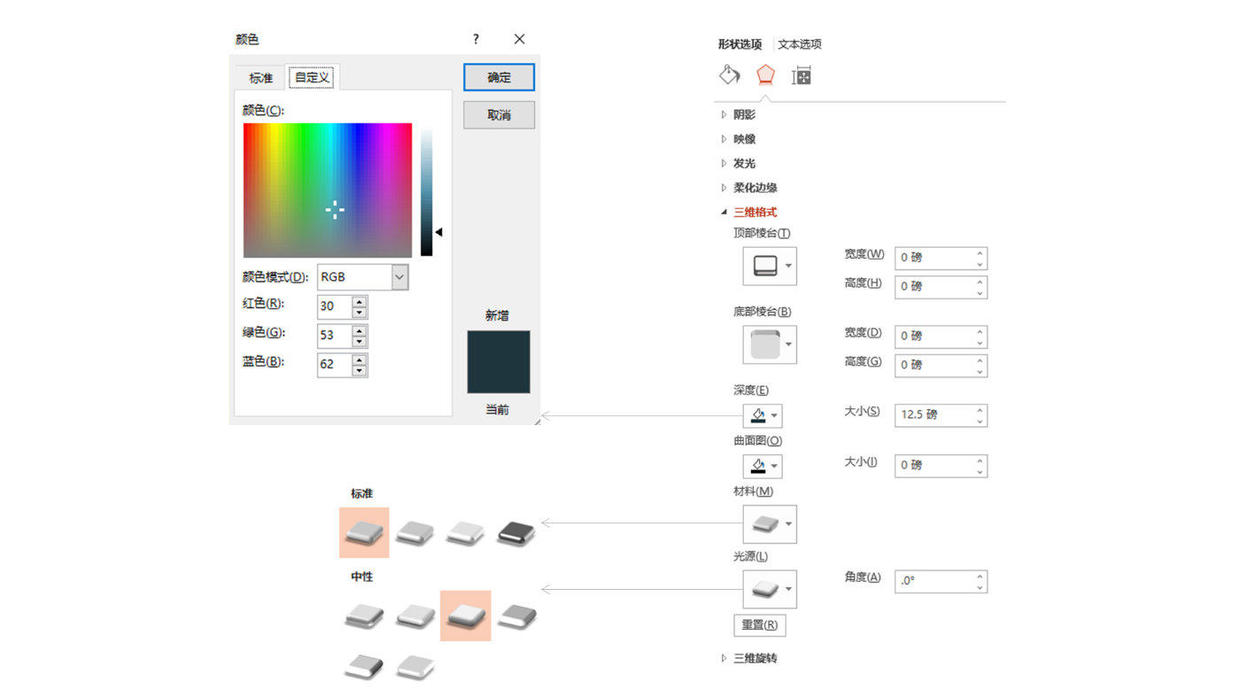Viewport: 1240px width, 697px height.
Task: Adjust the 红色 spinner arrows
Action: (360, 307)
